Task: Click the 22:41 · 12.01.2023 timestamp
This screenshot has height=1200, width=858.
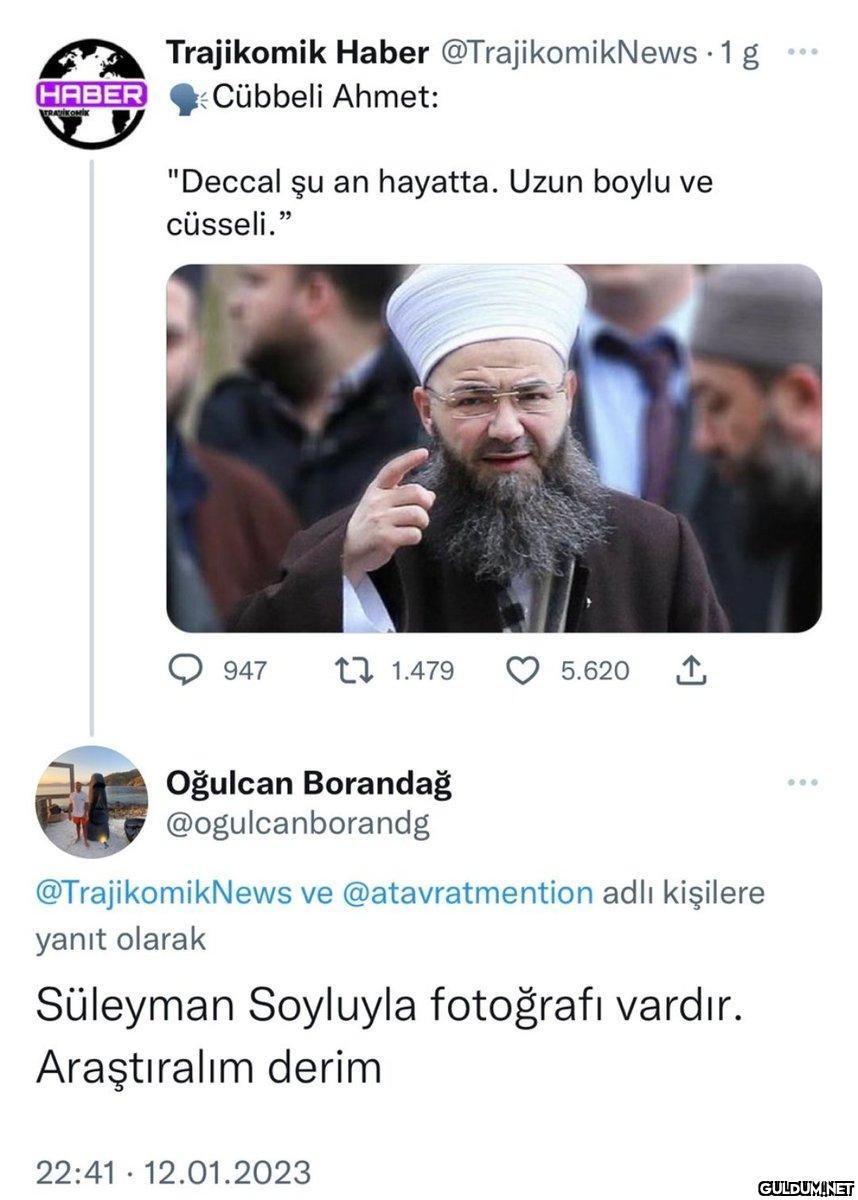Action: coord(173,1171)
